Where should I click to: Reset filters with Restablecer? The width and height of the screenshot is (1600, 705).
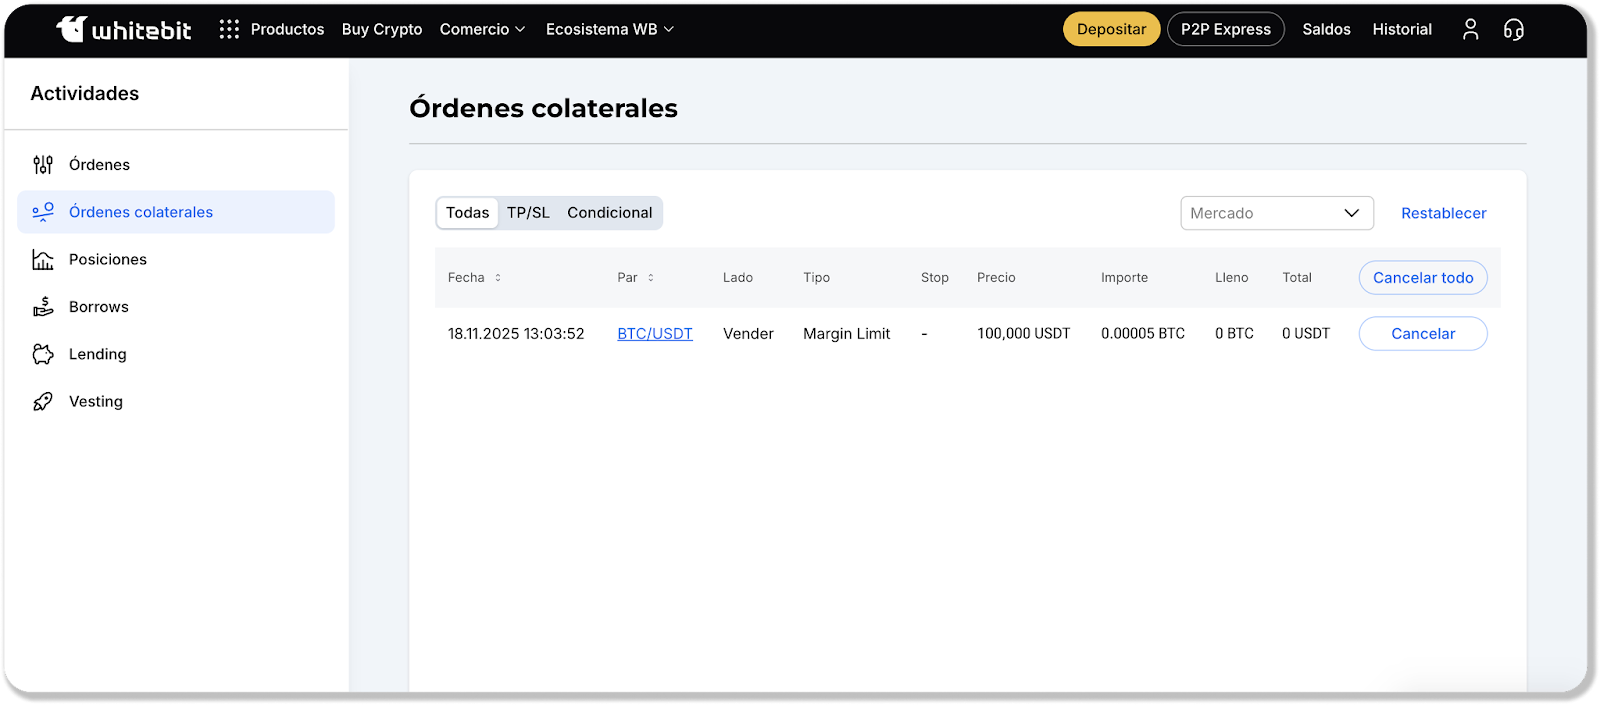click(x=1443, y=213)
